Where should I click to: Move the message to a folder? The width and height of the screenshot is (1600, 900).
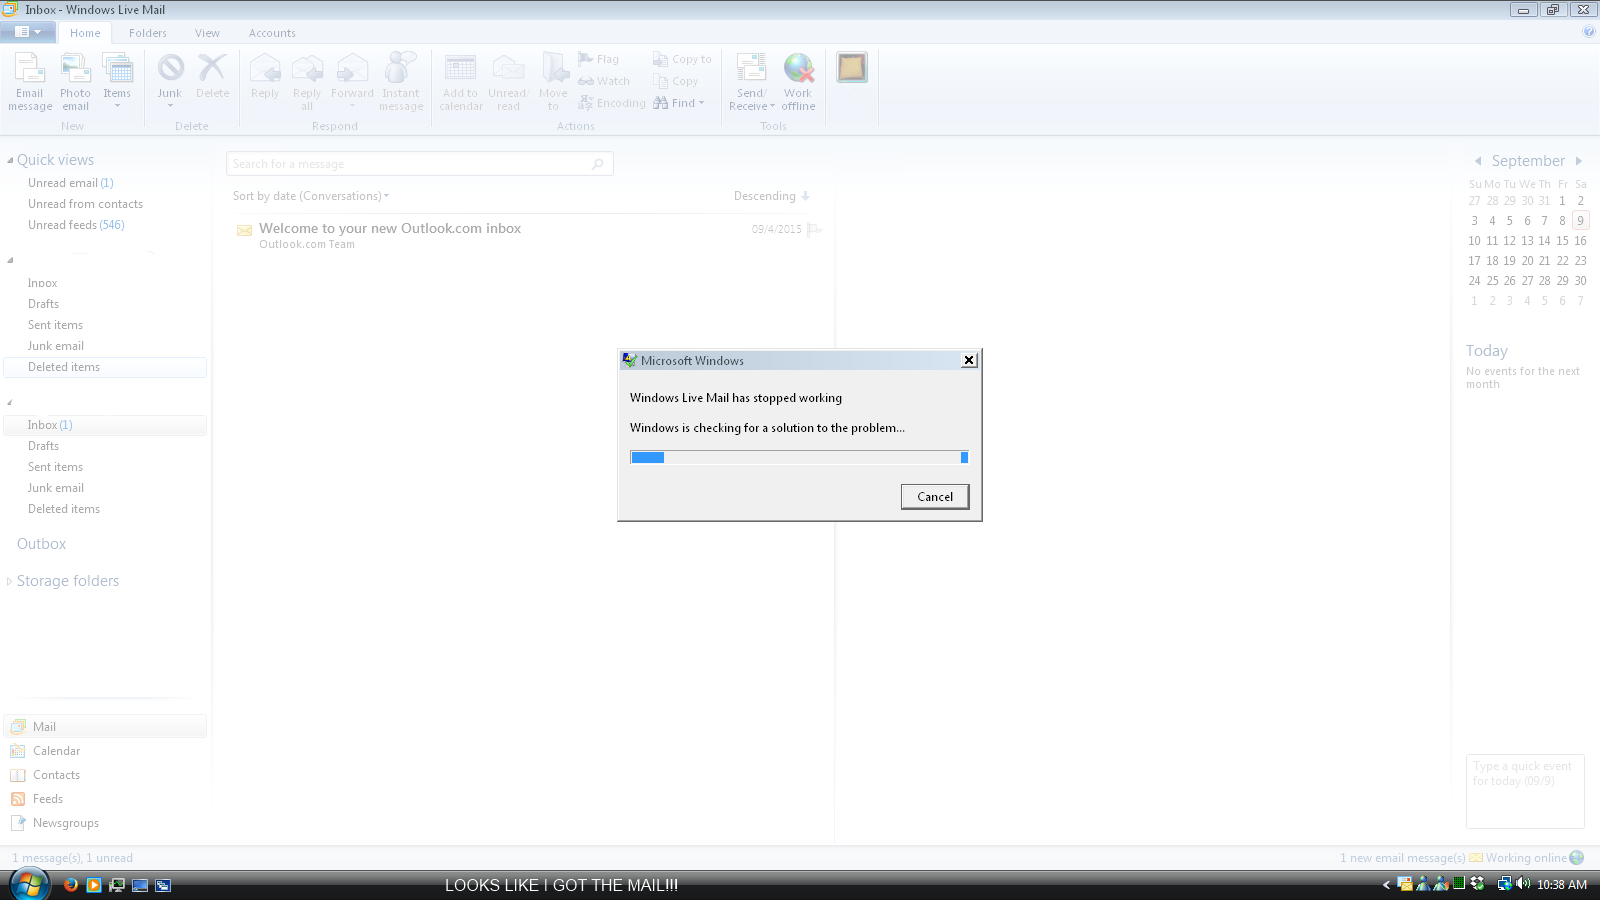(x=553, y=82)
